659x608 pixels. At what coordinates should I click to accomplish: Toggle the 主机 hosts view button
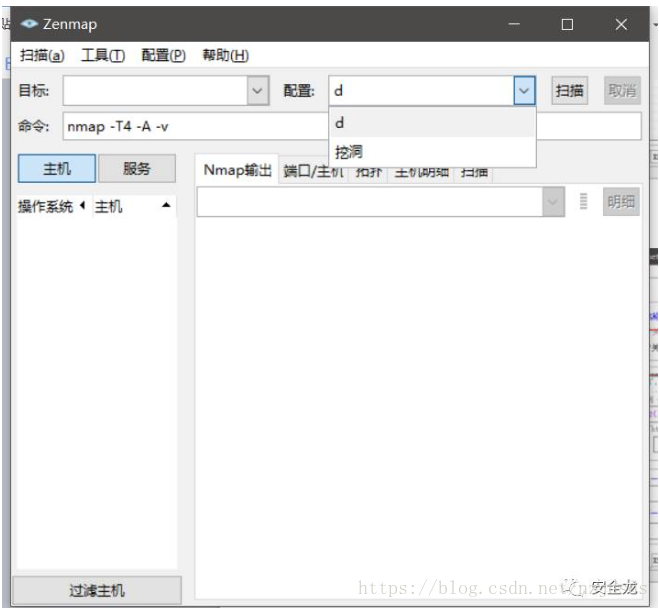[57, 168]
